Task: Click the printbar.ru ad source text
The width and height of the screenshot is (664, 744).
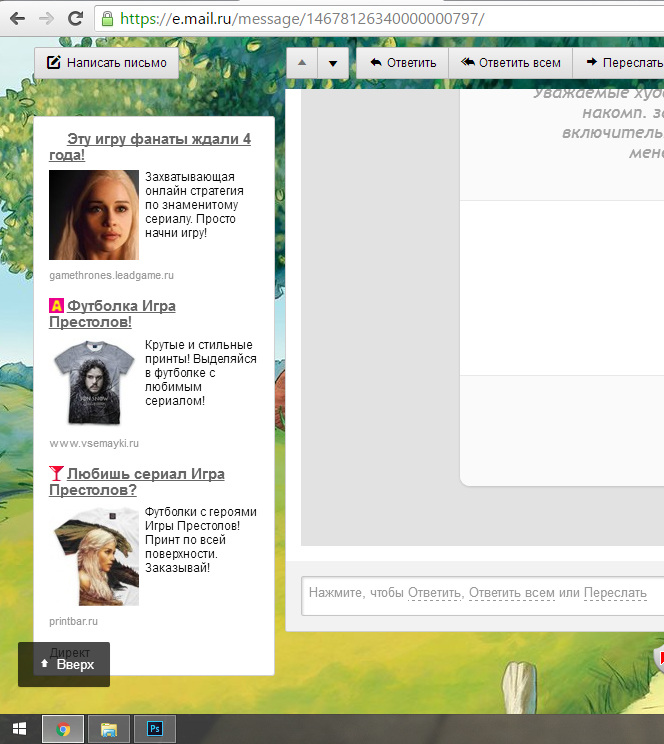Action: coord(74,621)
